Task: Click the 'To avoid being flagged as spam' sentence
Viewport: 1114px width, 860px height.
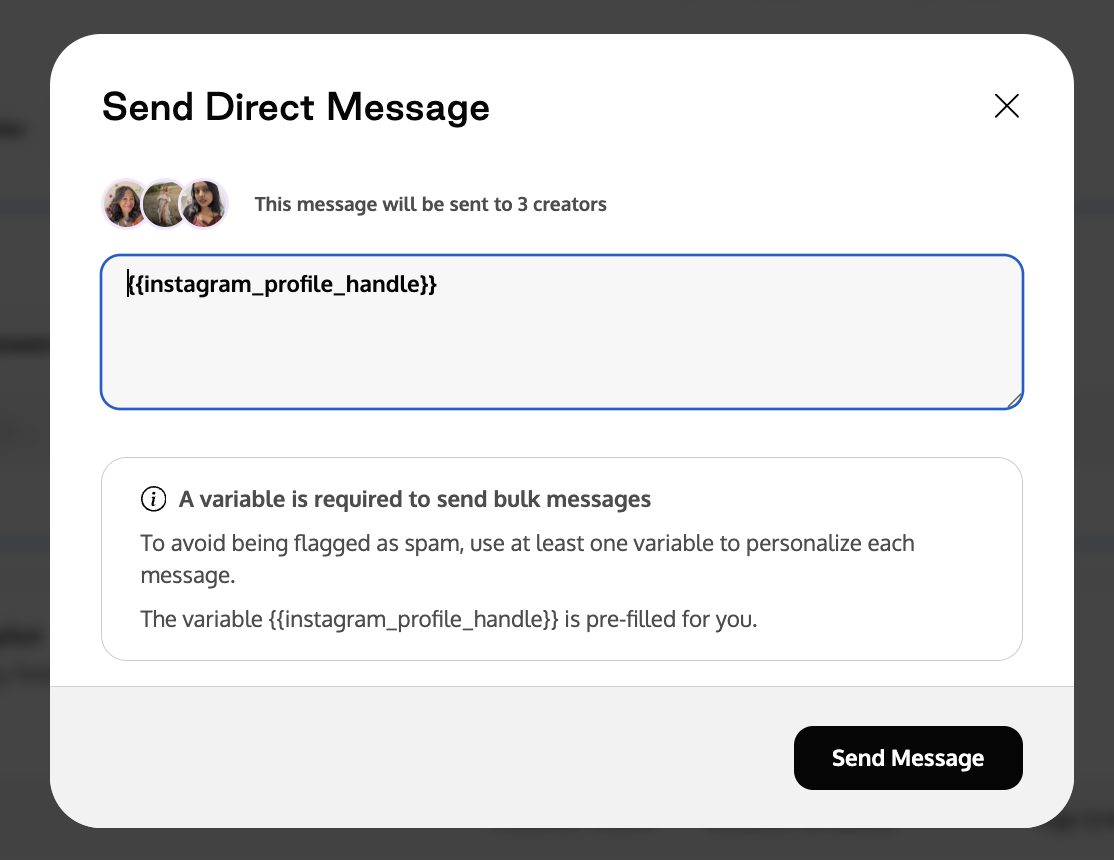Action: (x=527, y=559)
